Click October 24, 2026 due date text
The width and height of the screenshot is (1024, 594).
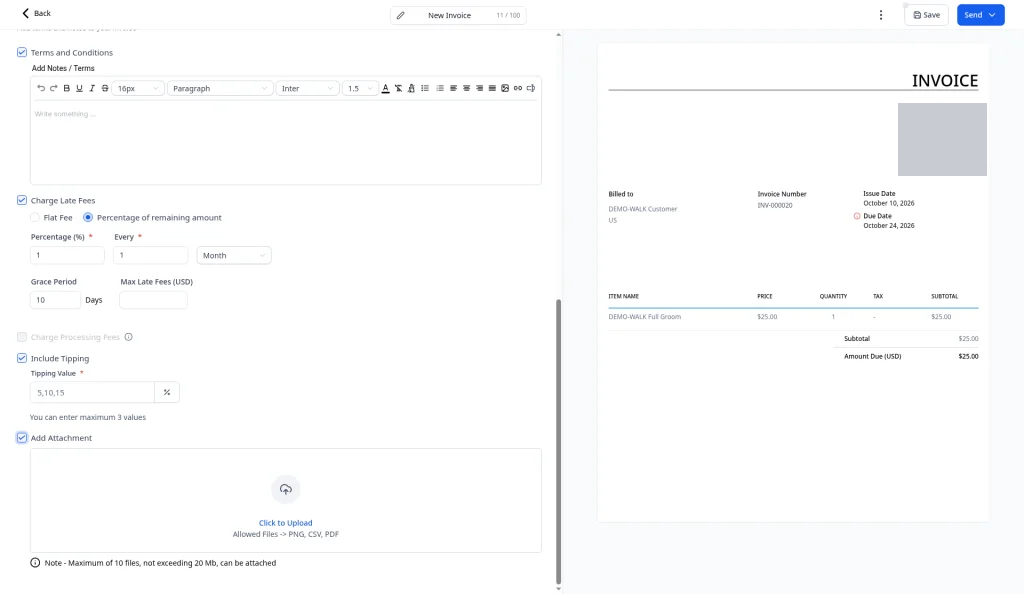pyautogui.click(x=889, y=226)
